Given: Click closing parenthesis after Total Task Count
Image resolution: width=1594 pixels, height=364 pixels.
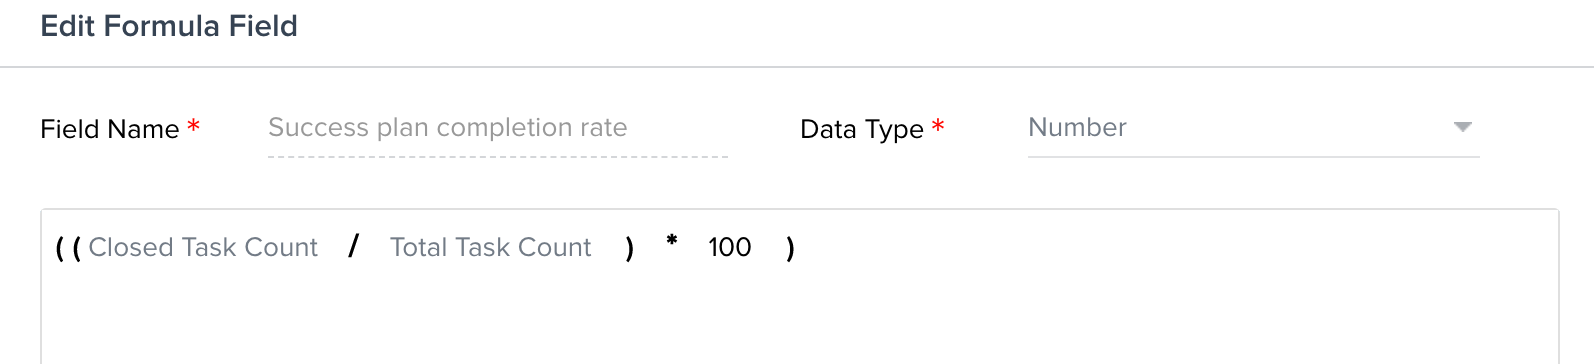Looking at the screenshot, I should (x=629, y=248).
